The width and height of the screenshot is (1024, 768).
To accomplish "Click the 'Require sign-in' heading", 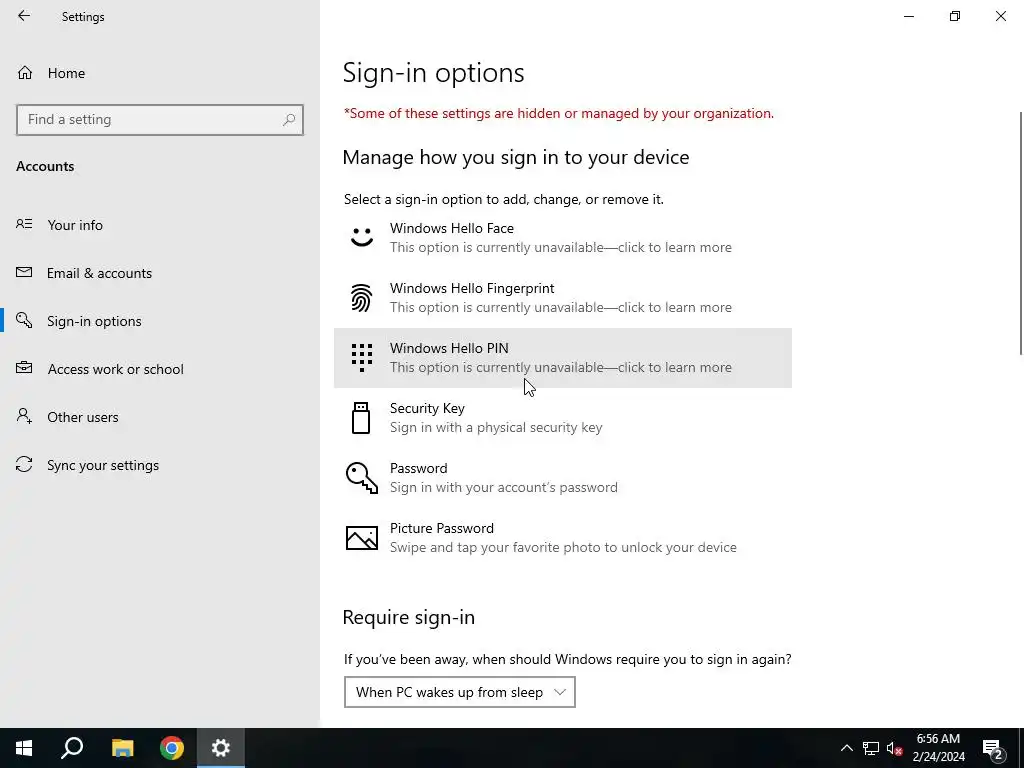I will click(409, 617).
